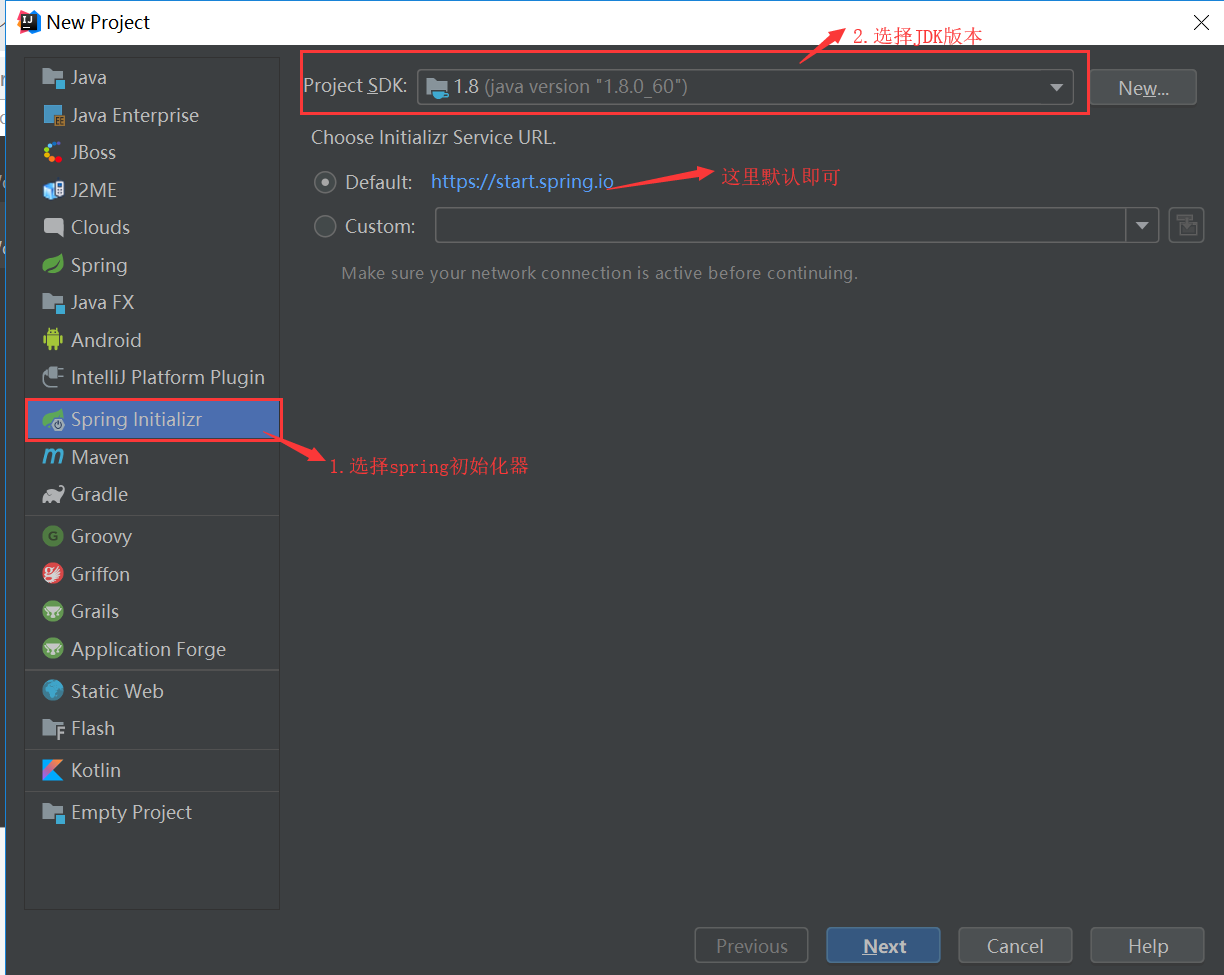Click the Previous button
The image size is (1224, 975).
(x=752, y=946)
